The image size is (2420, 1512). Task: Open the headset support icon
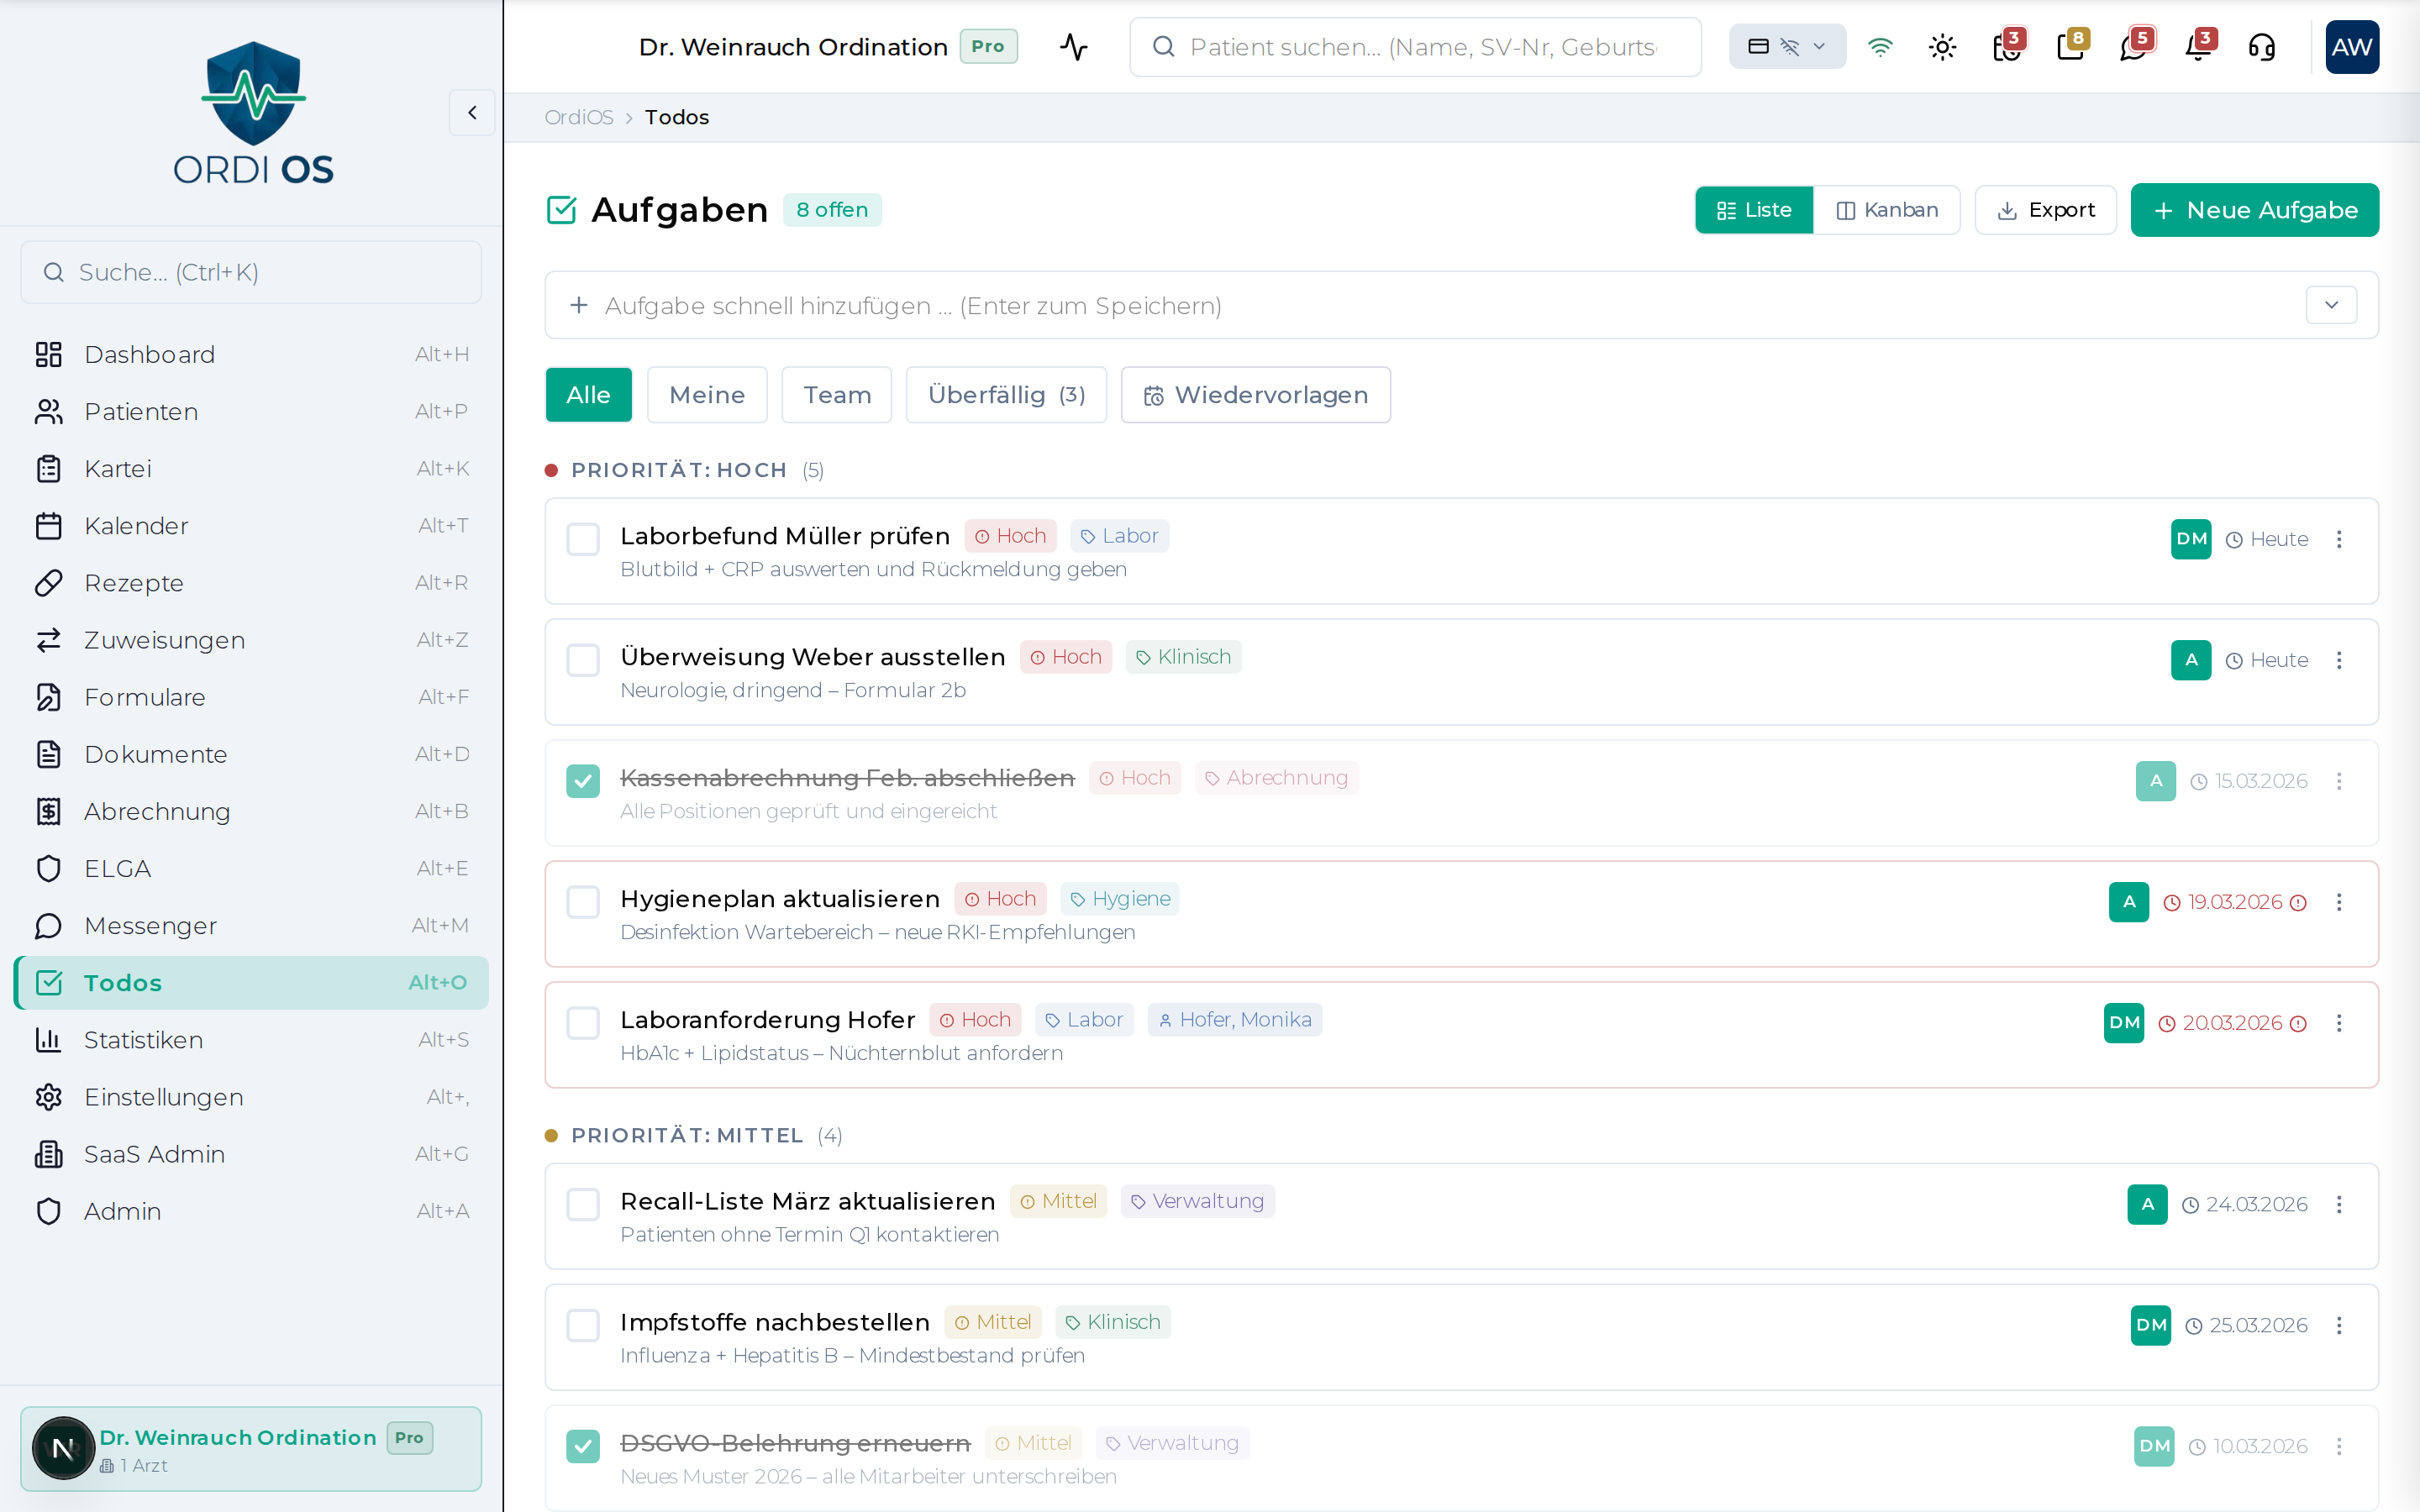[2262, 47]
